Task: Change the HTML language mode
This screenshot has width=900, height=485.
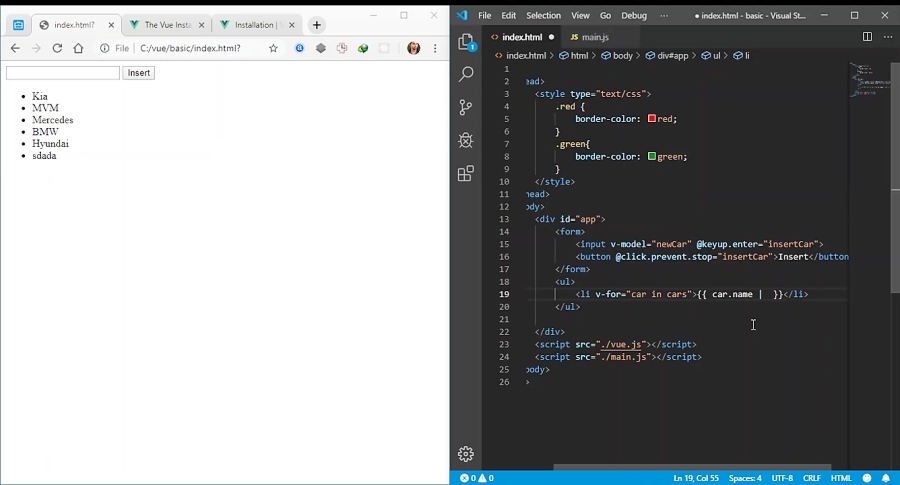Action: [841, 478]
